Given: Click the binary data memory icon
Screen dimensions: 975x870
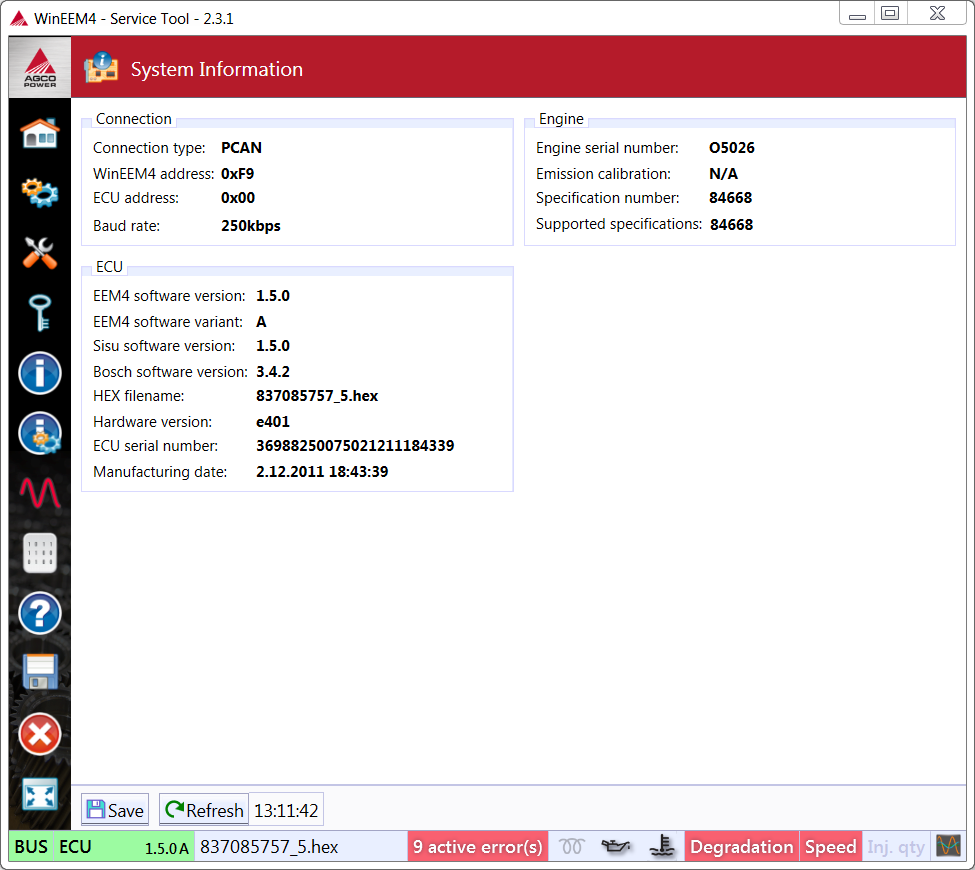Looking at the screenshot, I should click(x=40, y=553).
